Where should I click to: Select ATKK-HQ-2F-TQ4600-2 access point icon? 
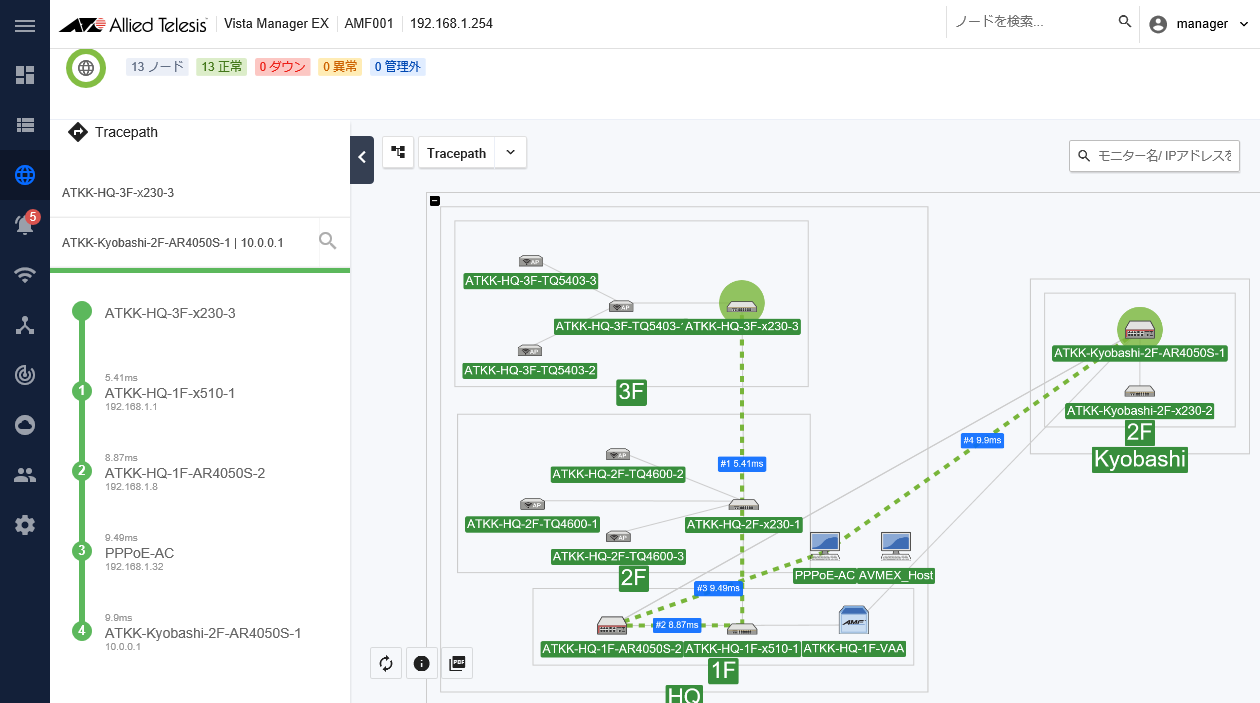coord(617,455)
